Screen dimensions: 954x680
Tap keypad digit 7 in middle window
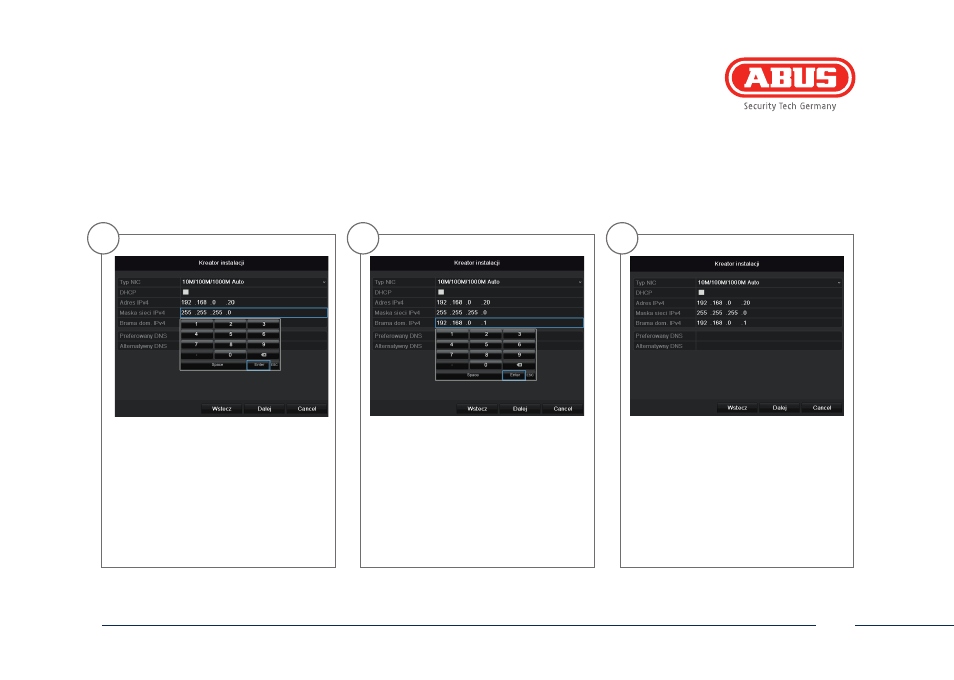(452, 355)
